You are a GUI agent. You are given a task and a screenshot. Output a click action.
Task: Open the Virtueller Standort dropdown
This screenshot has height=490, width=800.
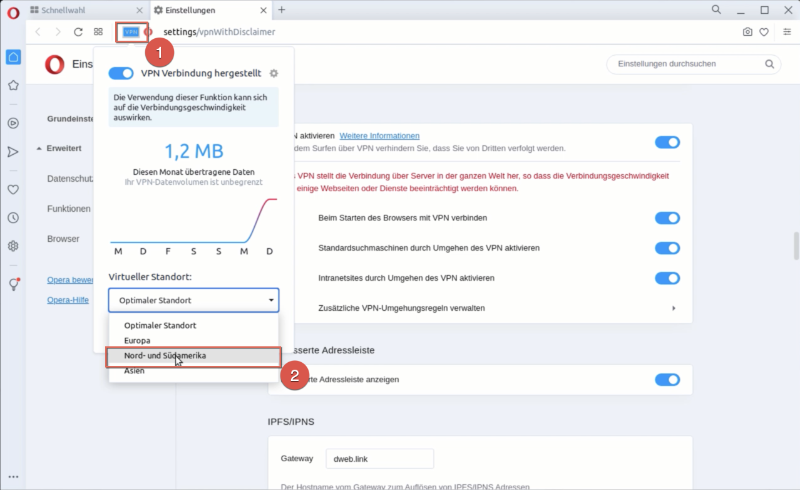pos(193,300)
